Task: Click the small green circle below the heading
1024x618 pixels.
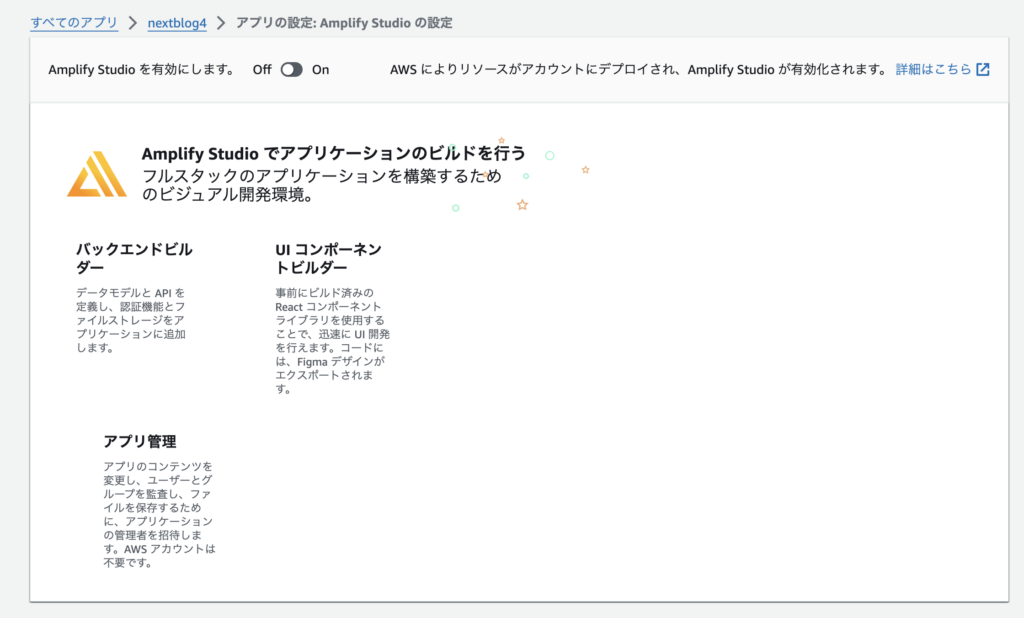Action: click(x=525, y=176)
